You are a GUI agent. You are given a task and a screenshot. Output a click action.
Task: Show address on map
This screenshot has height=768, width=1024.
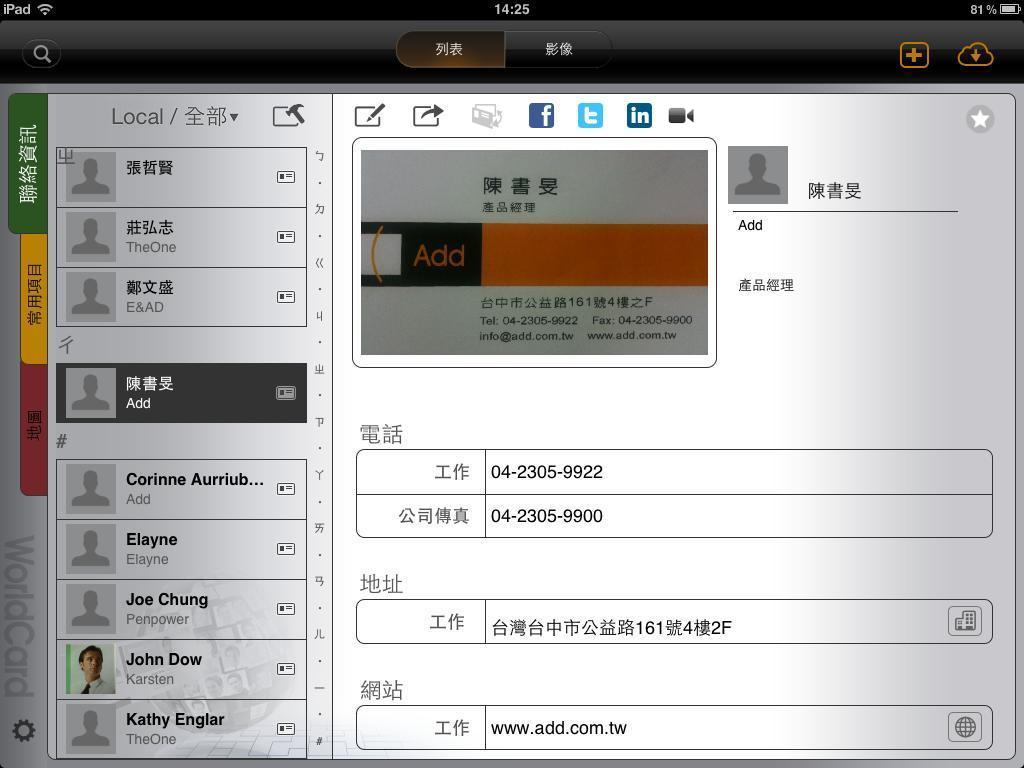click(x=965, y=621)
